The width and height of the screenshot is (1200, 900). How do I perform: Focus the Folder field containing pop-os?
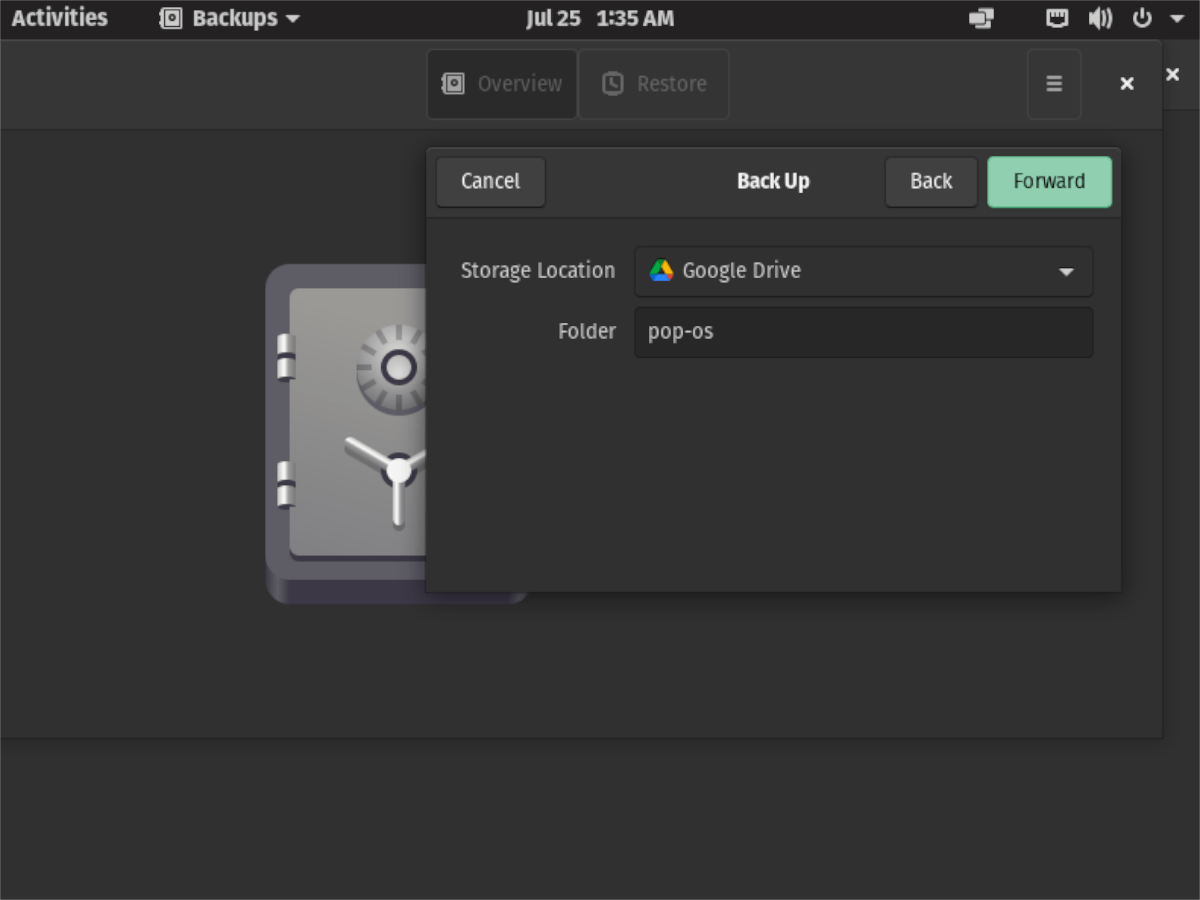click(x=863, y=332)
